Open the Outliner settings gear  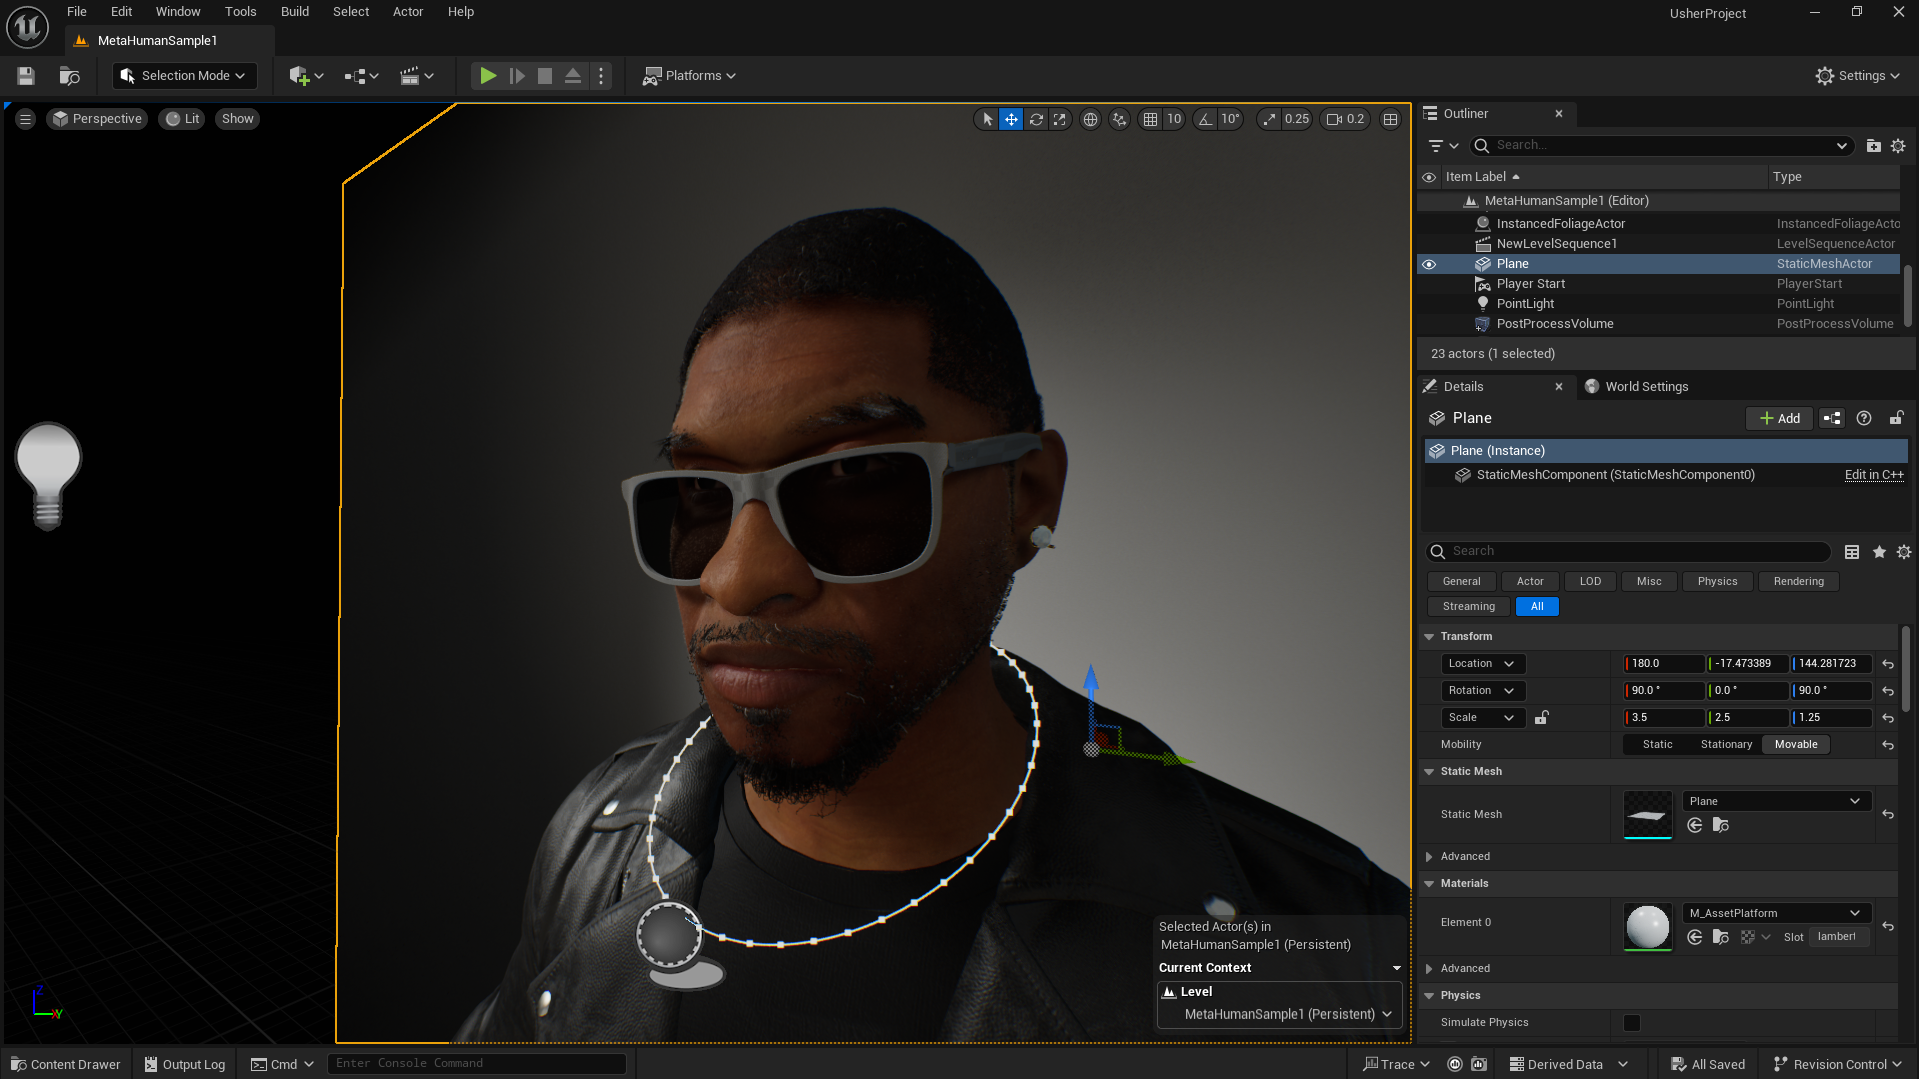(x=1898, y=146)
